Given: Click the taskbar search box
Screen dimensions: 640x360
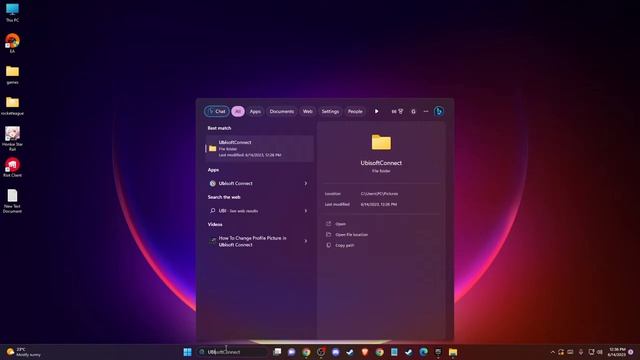Looking at the screenshot, I should tap(232, 352).
